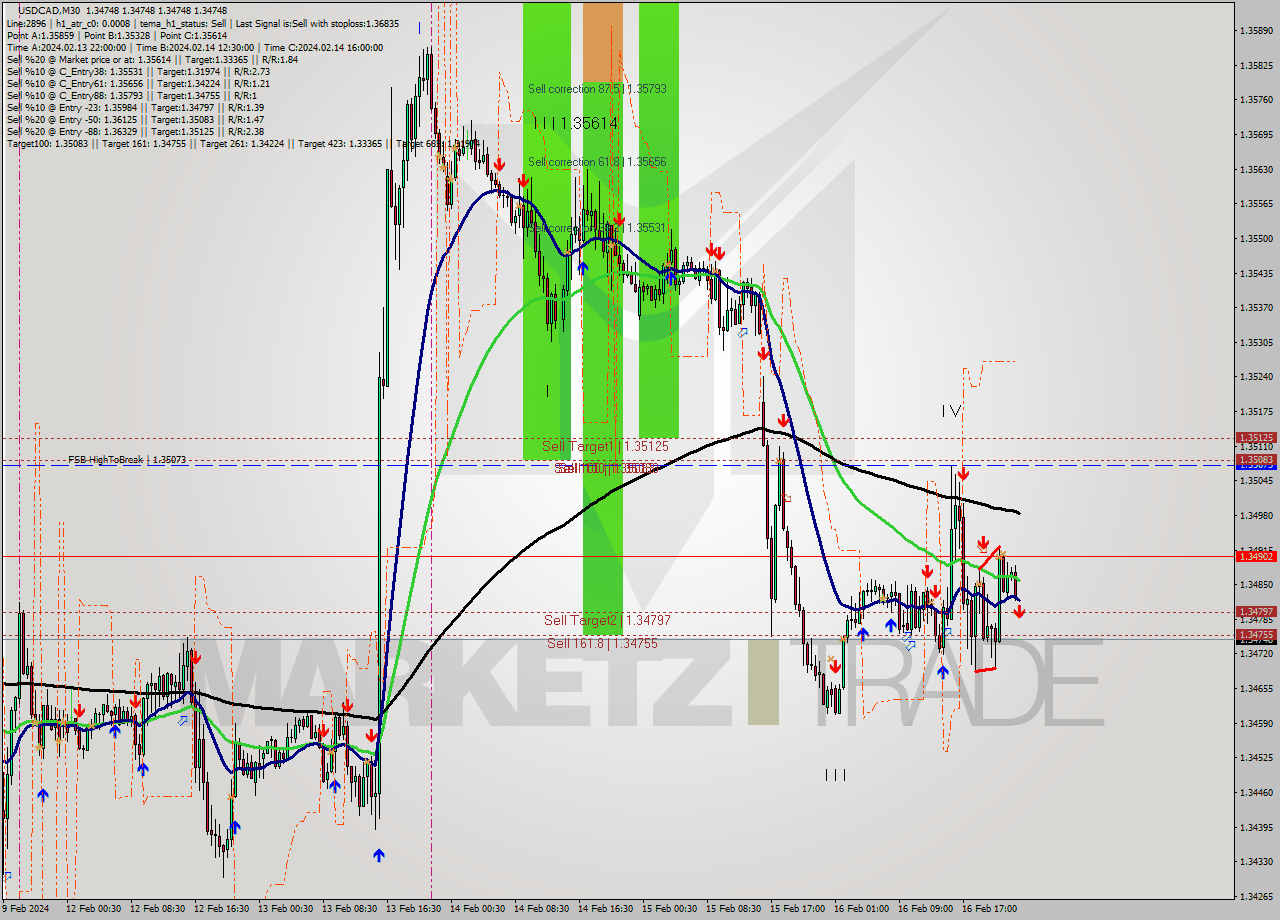This screenshot has width=1280, height=920.
Task: Select 'Sell Target2 | 1.34797' label
Action: 607,620
